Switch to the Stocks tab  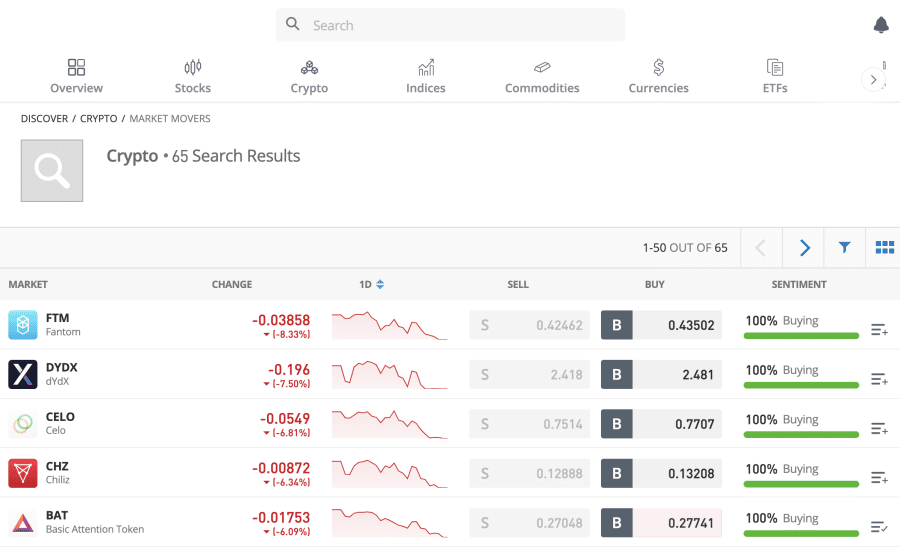pyautogui.click(x=193, y=76)
